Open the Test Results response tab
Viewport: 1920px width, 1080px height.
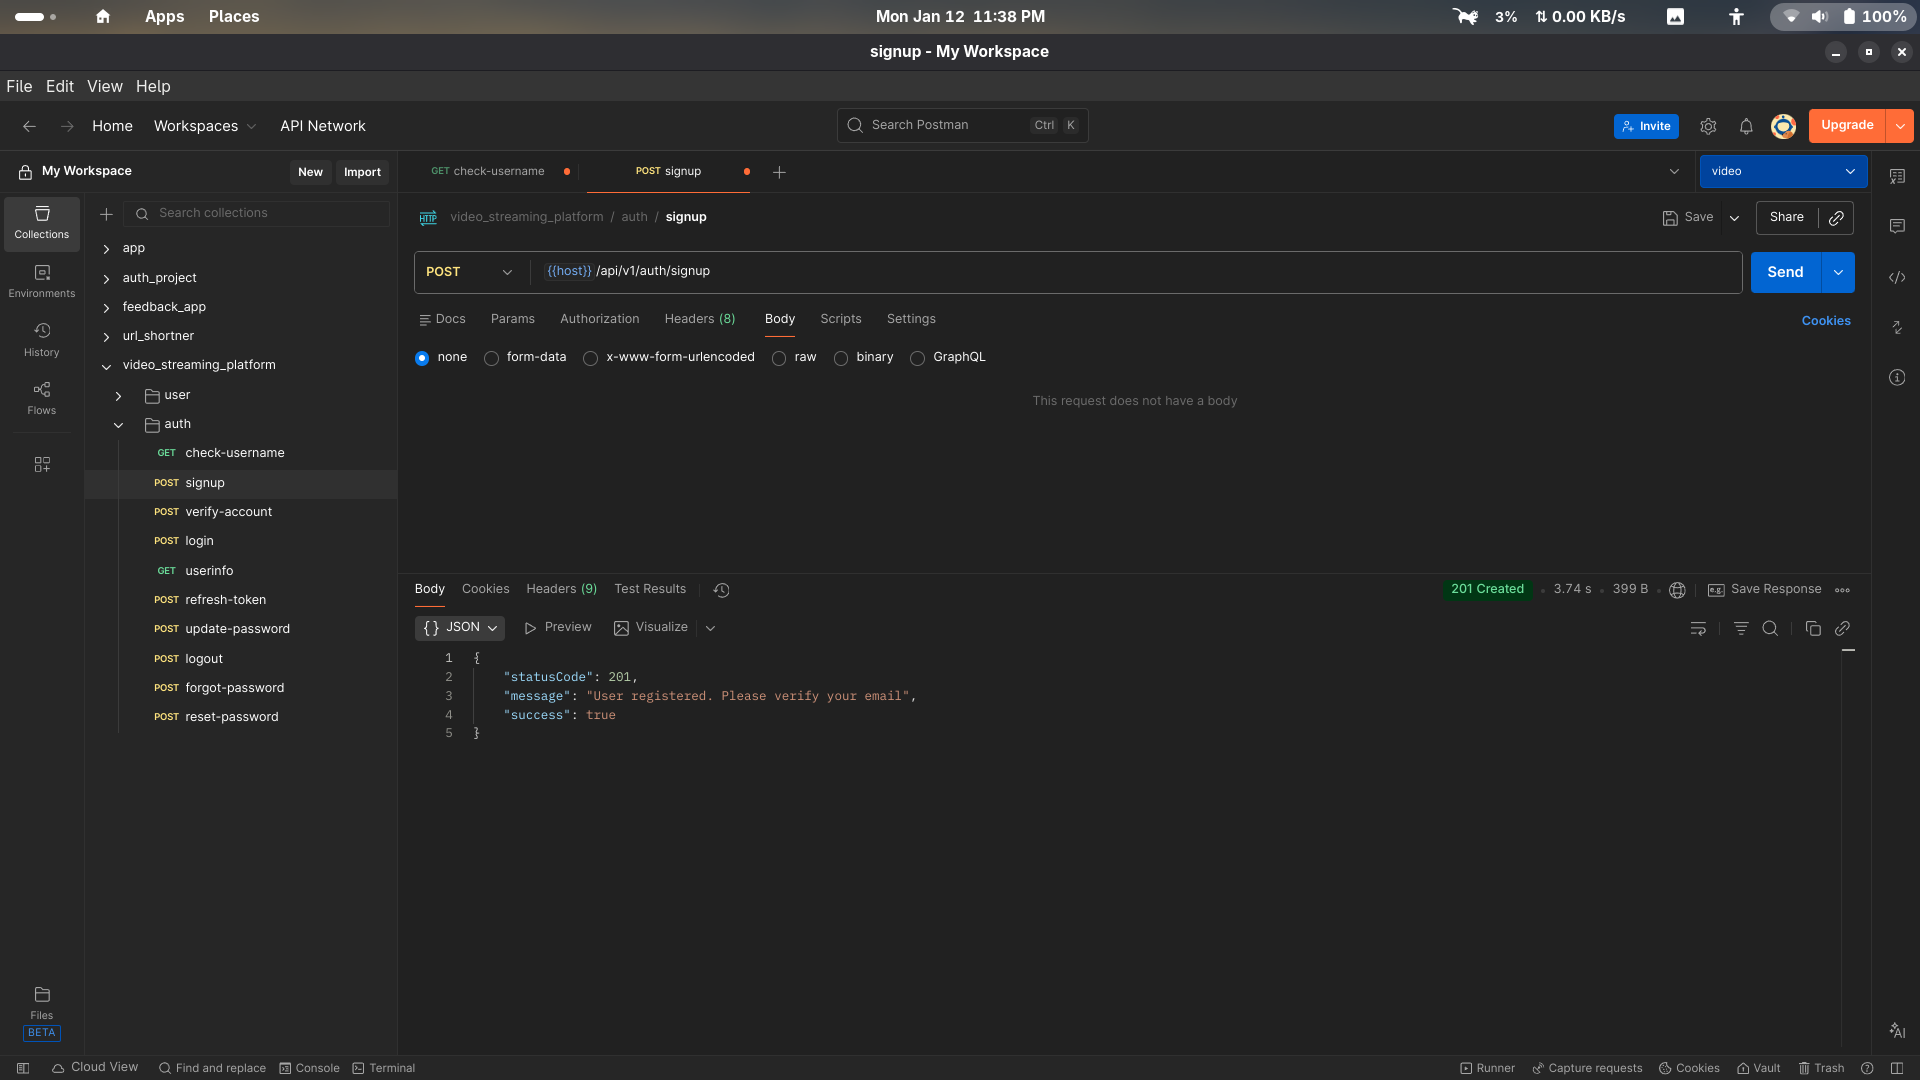click(x=650, y=589)
